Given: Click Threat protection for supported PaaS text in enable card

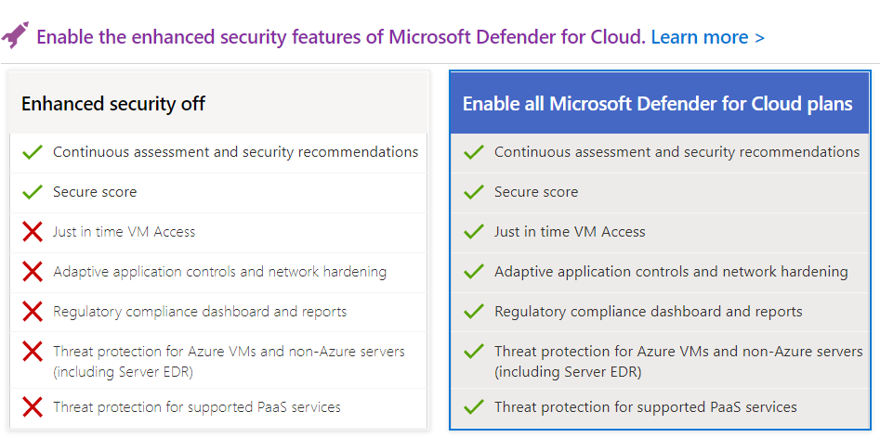Looking at the screenshot, I should click(645, 407).
